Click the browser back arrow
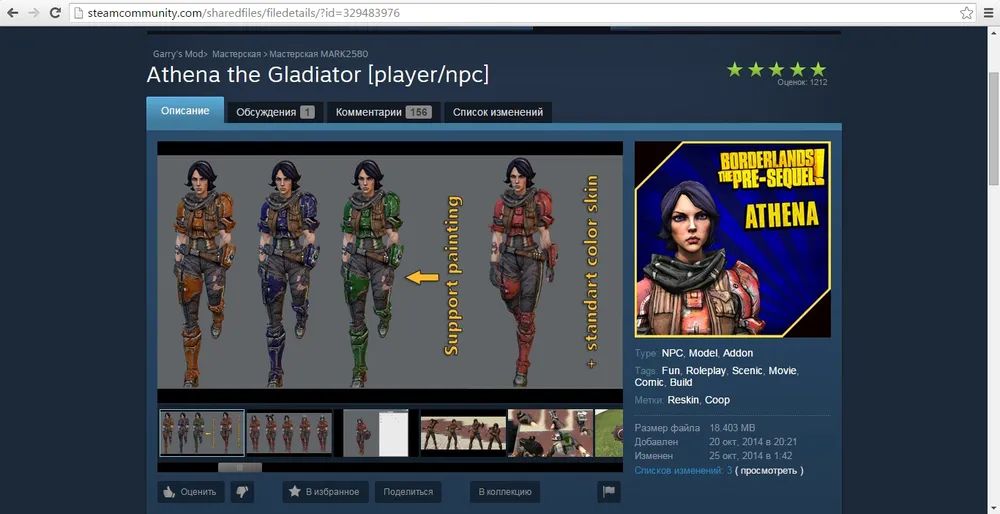Viewport: 1000px width, 514px height. tap(13, 13)
